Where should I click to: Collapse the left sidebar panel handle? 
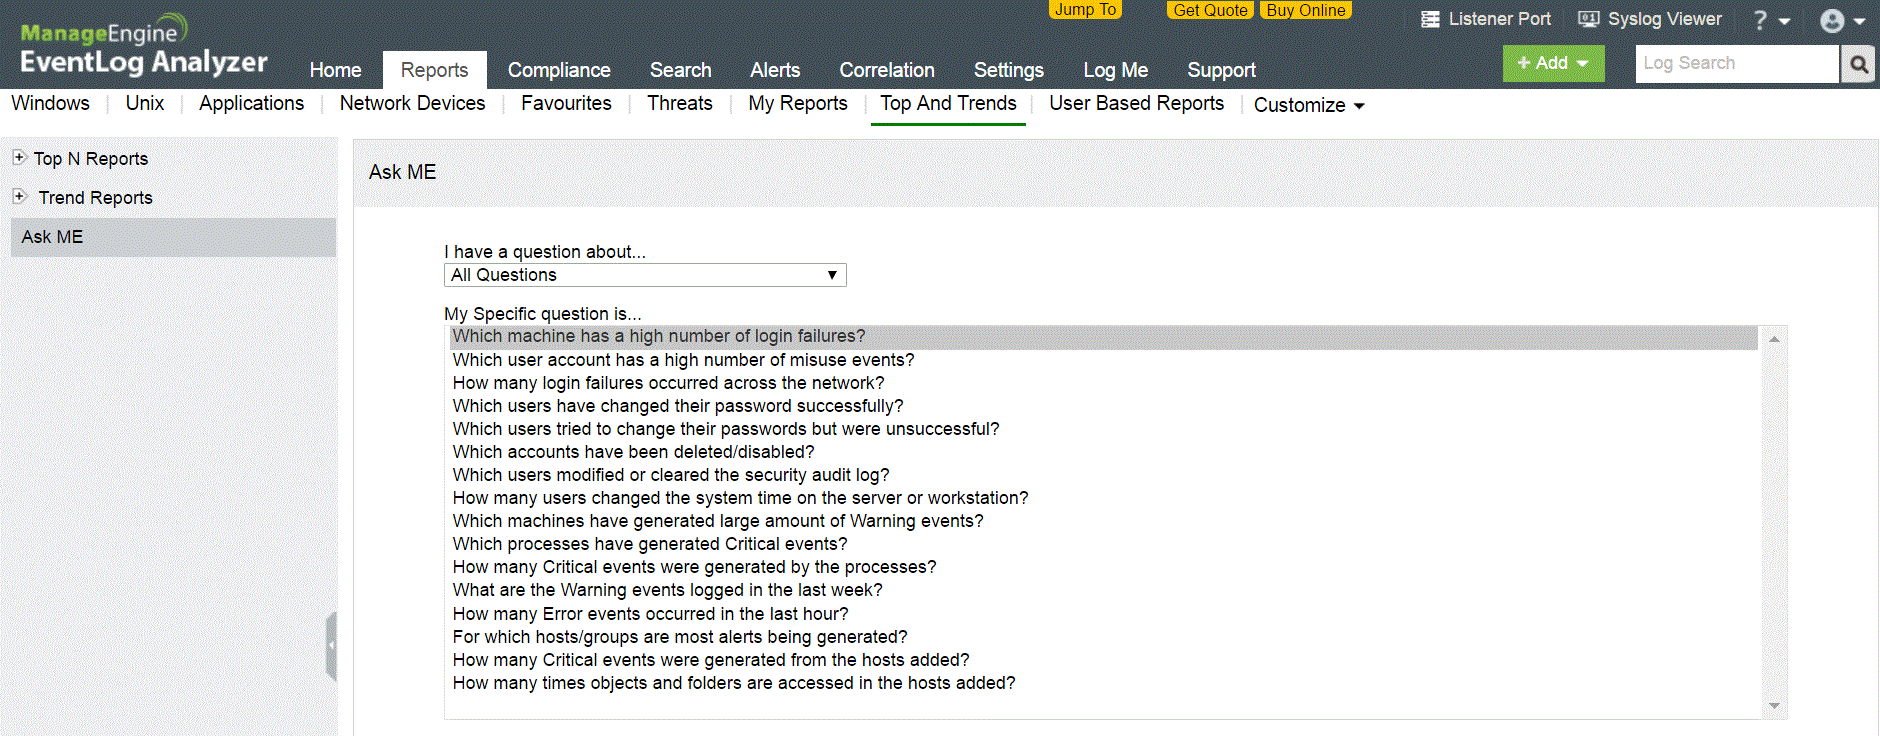click(331, 646)
